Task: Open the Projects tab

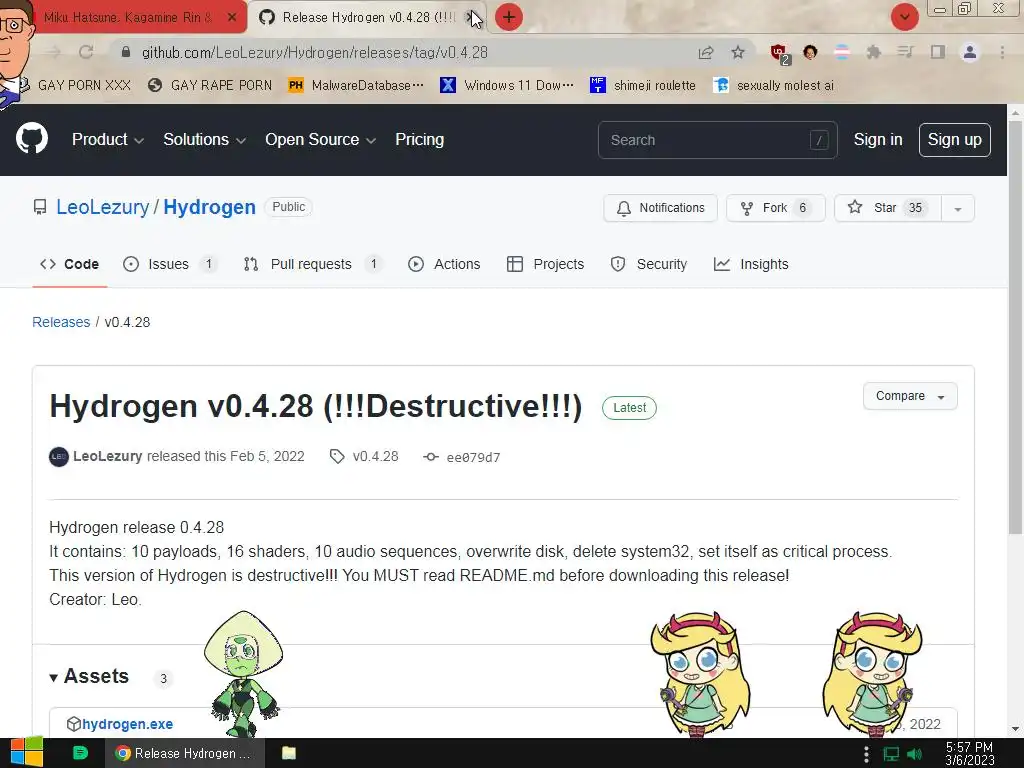Action: tap(545, 264)
